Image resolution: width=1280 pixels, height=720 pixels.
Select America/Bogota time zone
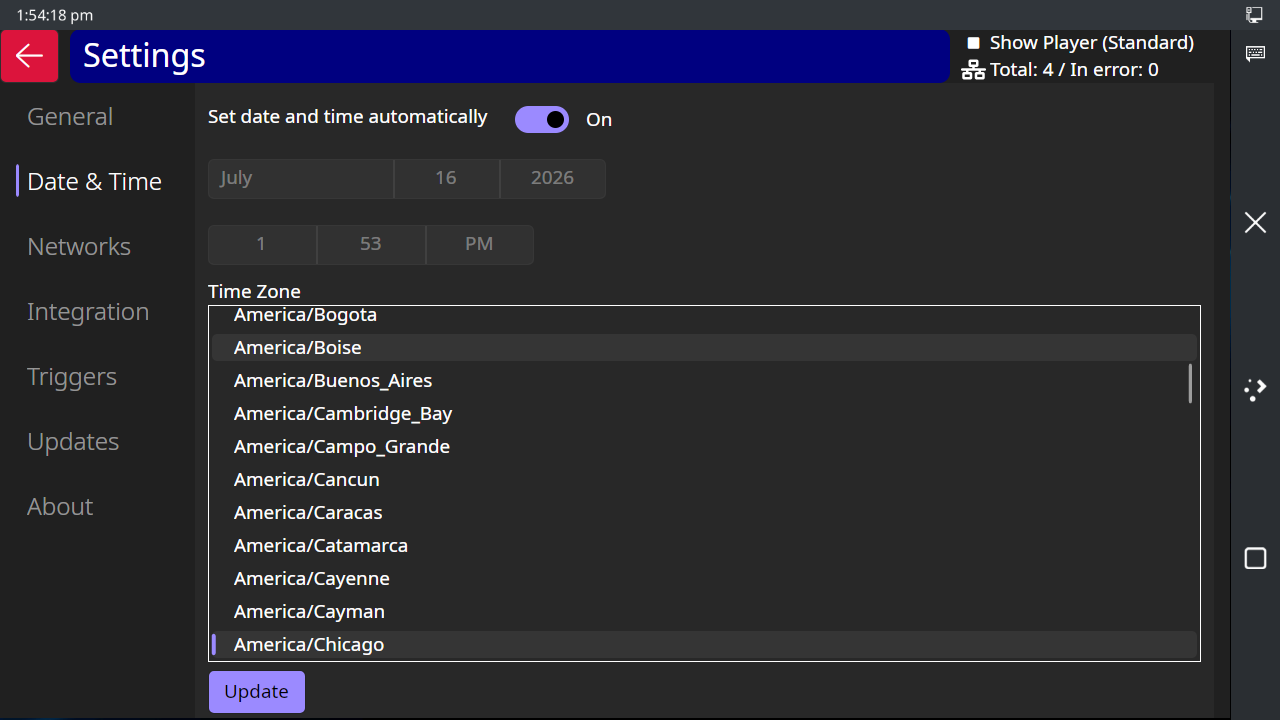(x=704, y=315)
